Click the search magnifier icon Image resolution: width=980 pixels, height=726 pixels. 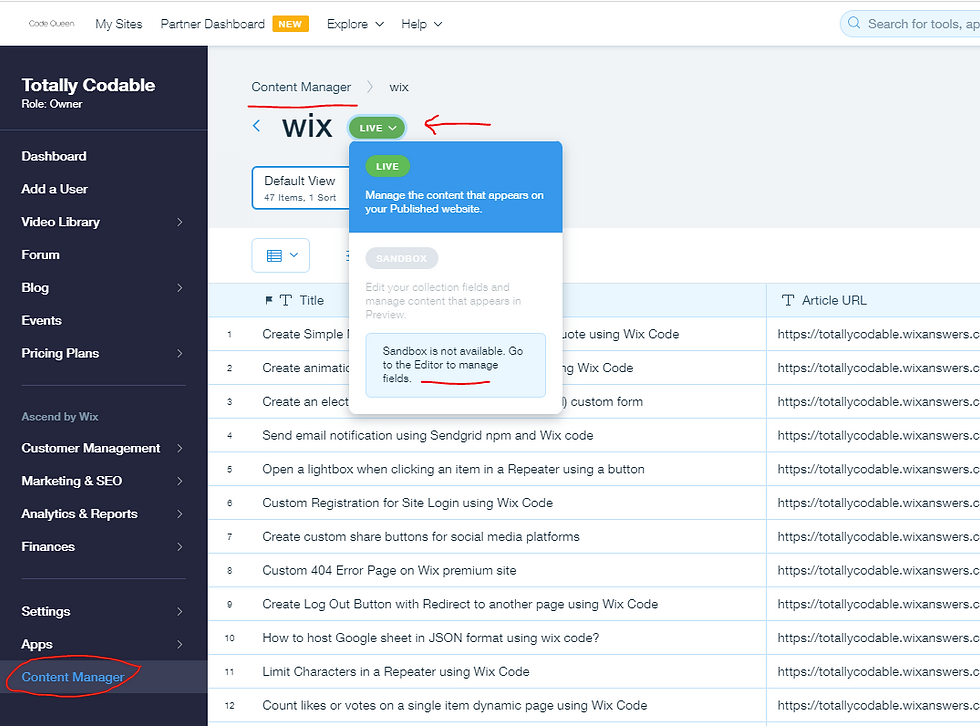pos(854,24)
